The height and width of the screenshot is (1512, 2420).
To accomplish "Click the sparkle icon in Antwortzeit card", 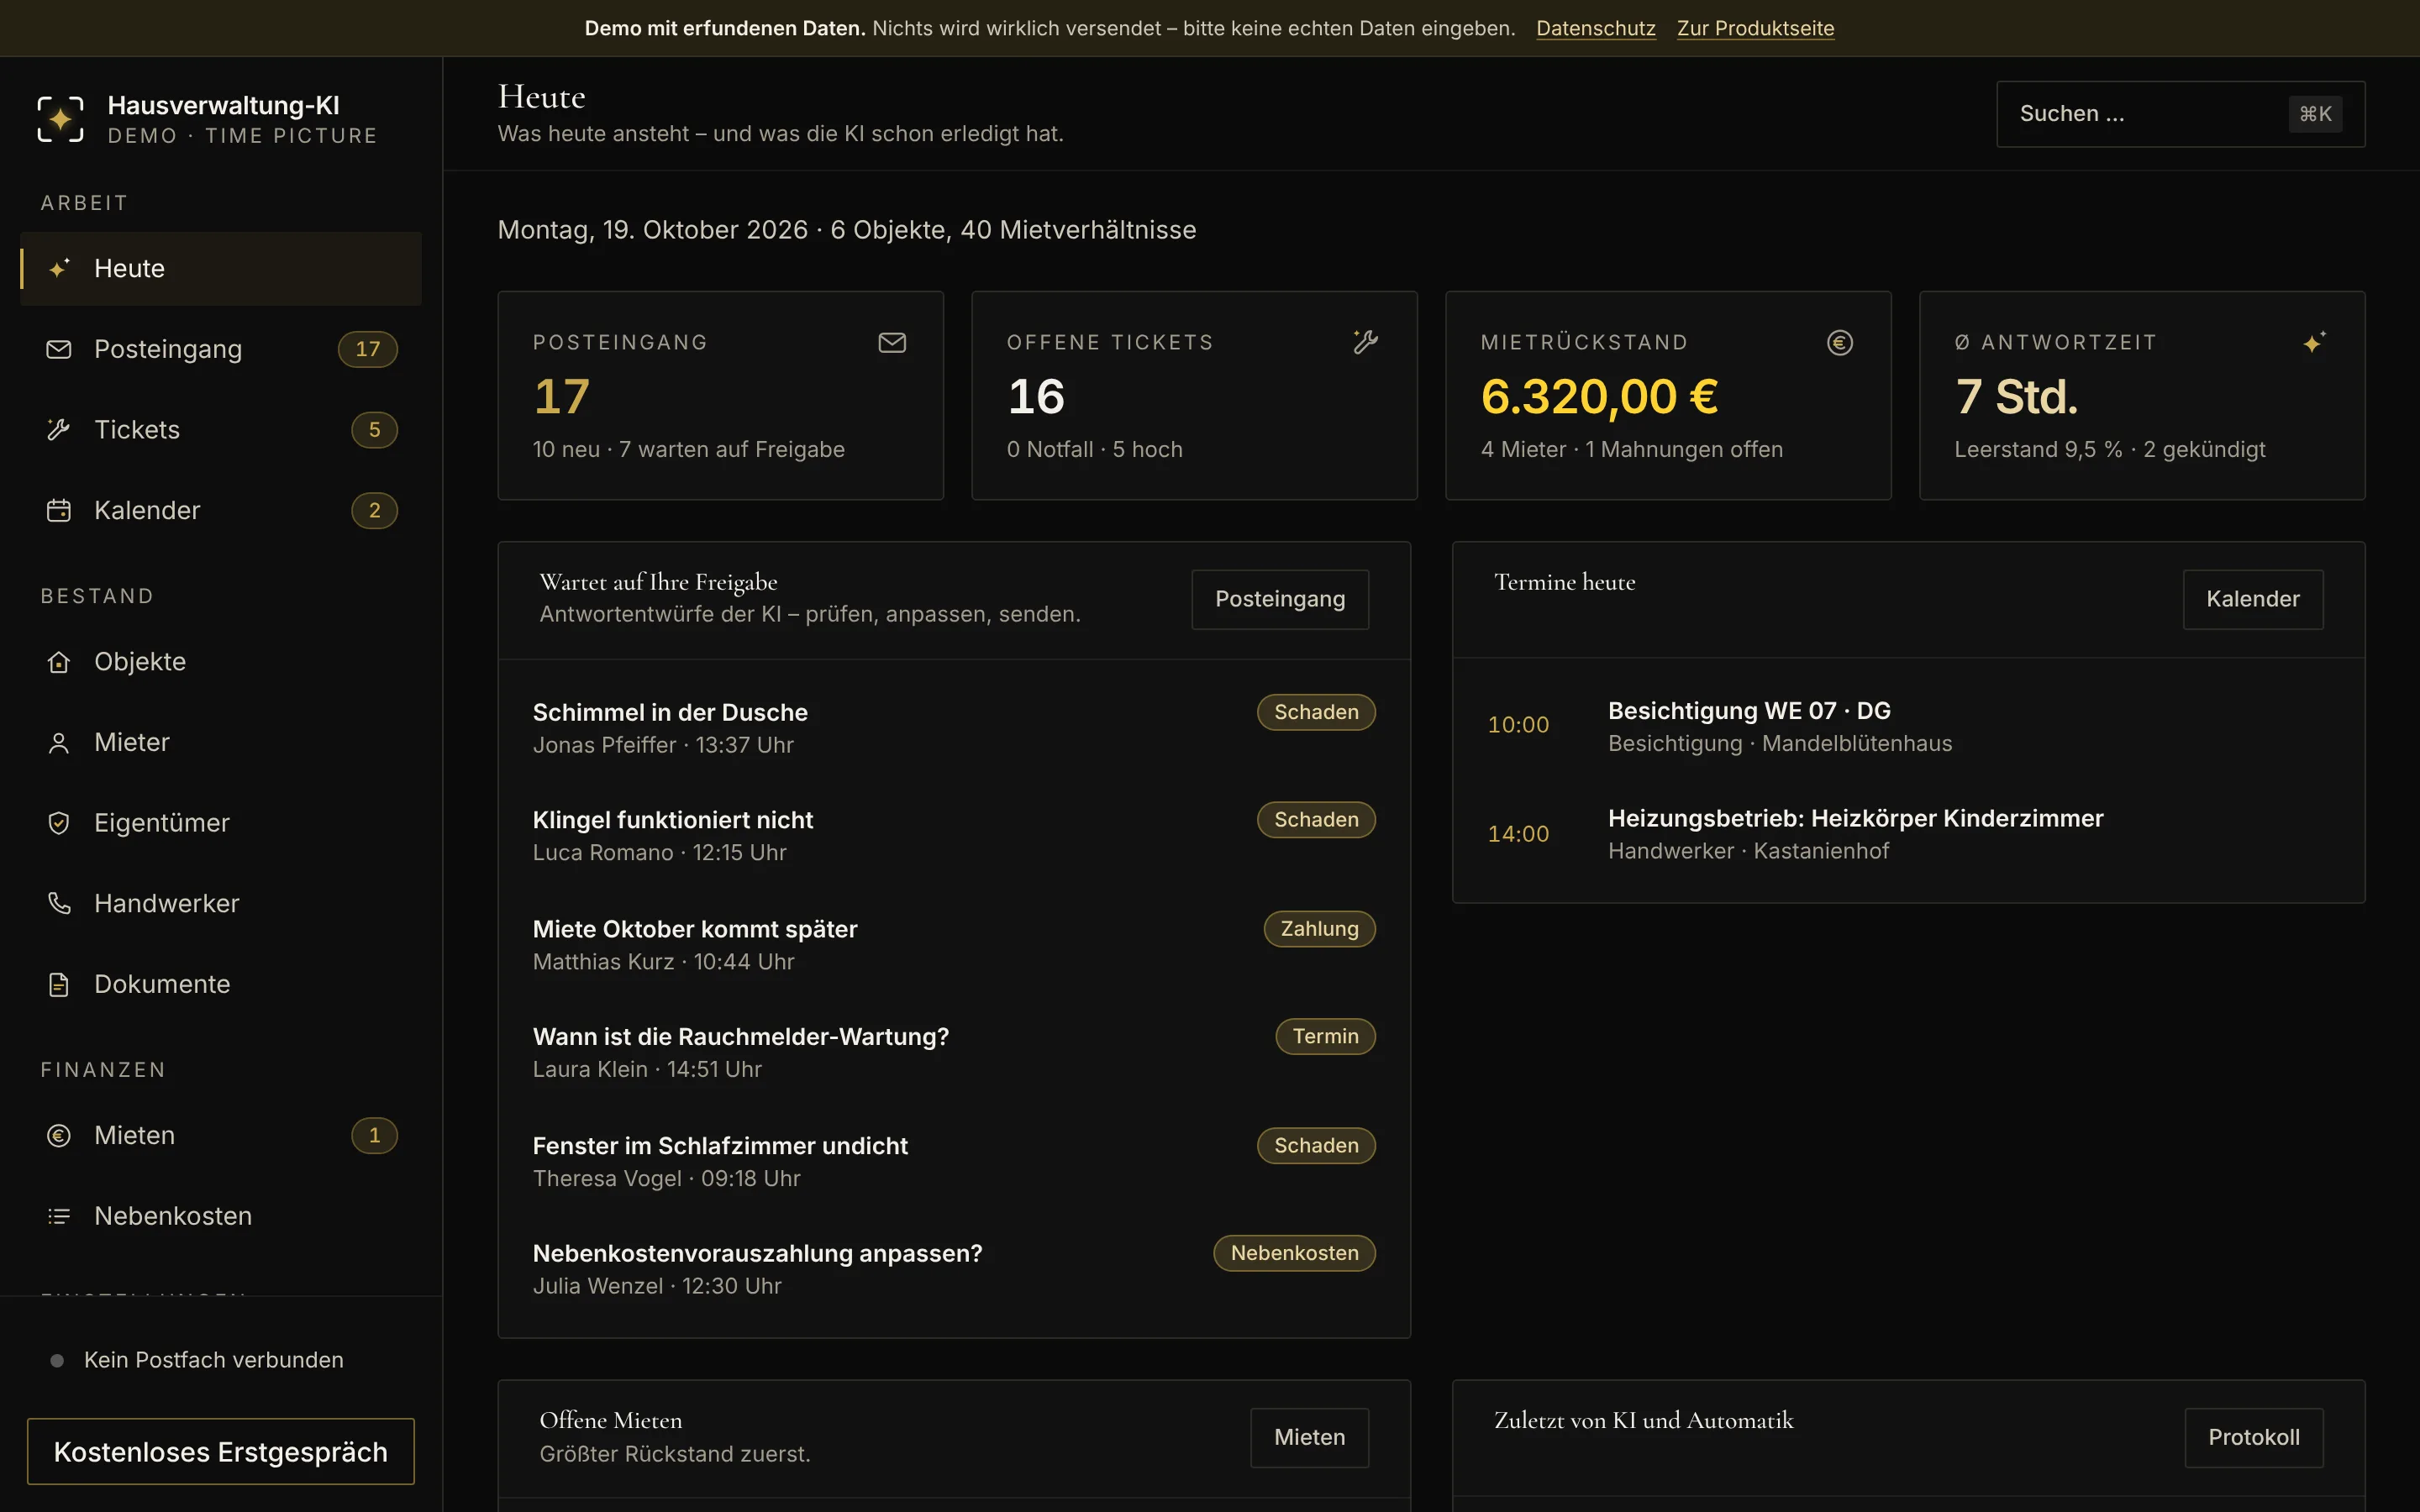I will tap(2314, 342).
